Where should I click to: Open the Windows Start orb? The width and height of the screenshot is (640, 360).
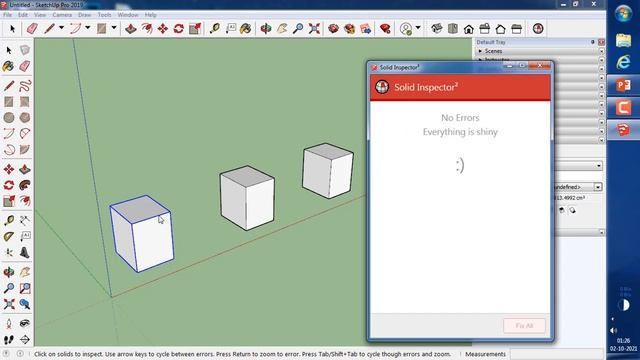coord(623,14)
